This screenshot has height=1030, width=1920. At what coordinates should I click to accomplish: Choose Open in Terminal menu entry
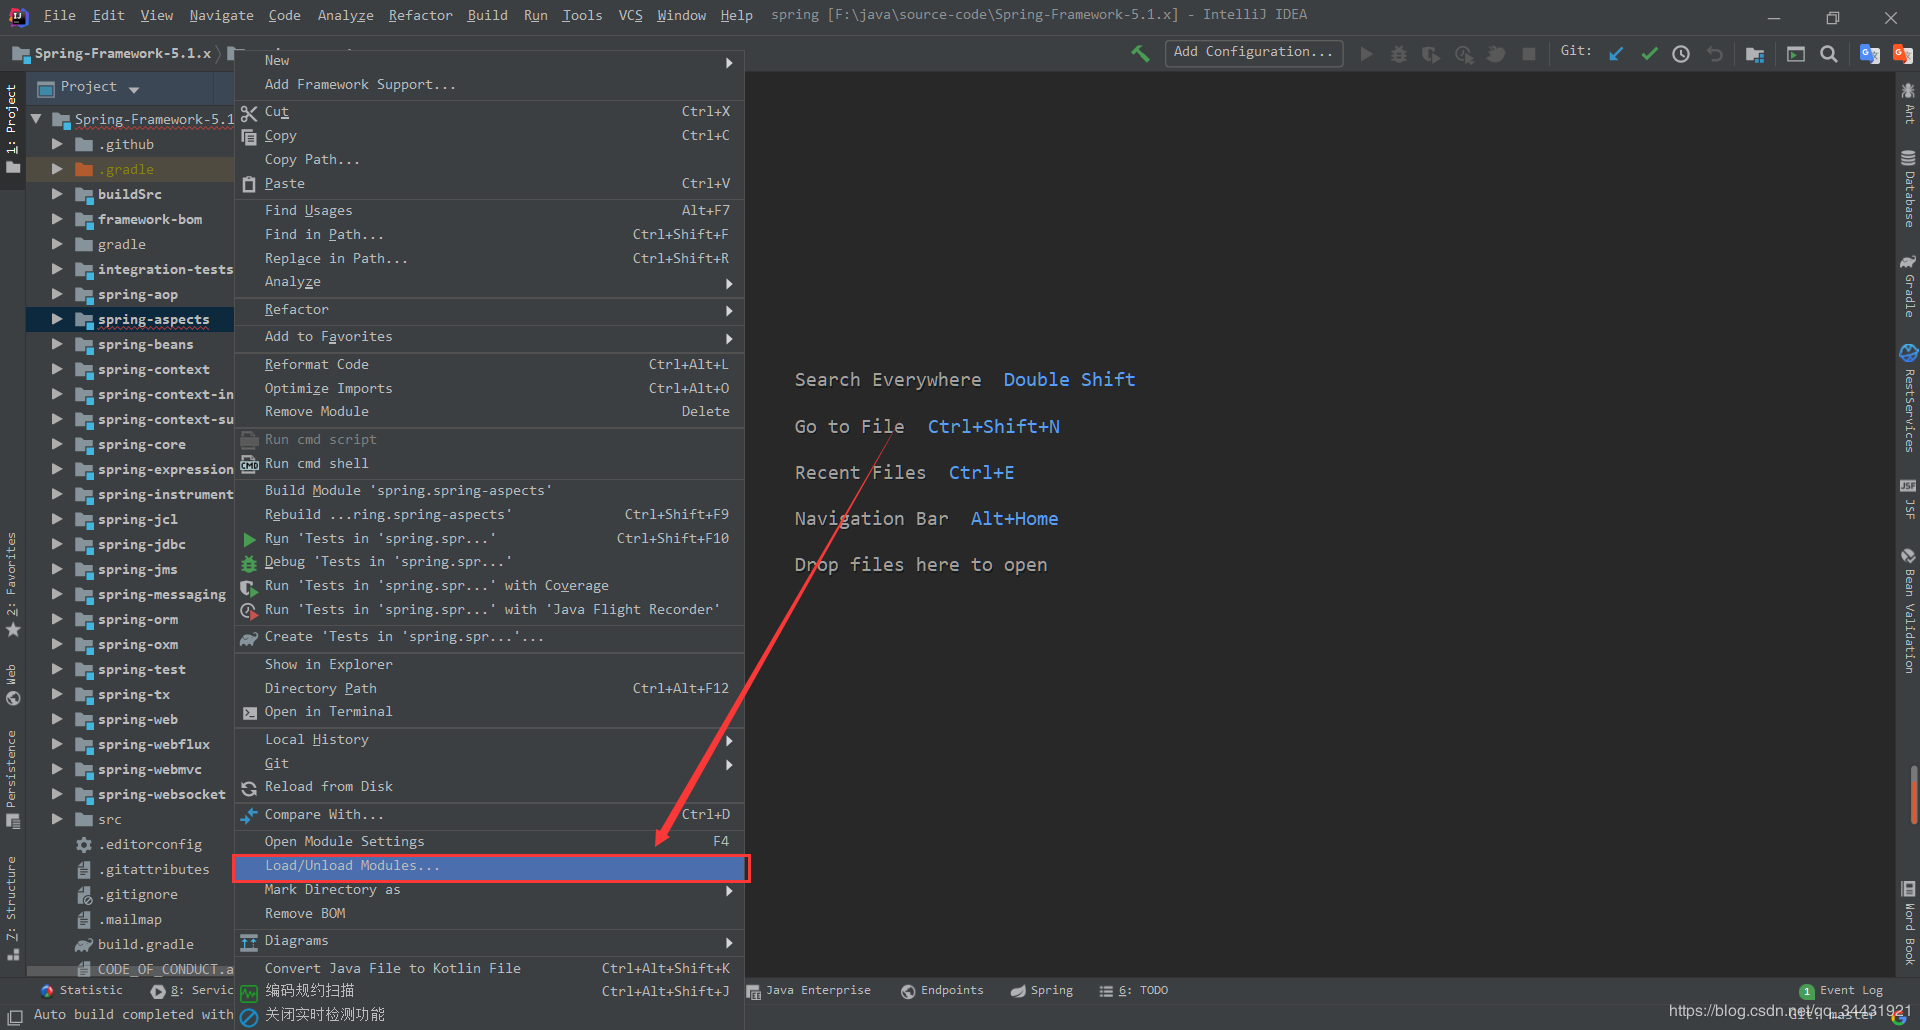coord(490,712)
